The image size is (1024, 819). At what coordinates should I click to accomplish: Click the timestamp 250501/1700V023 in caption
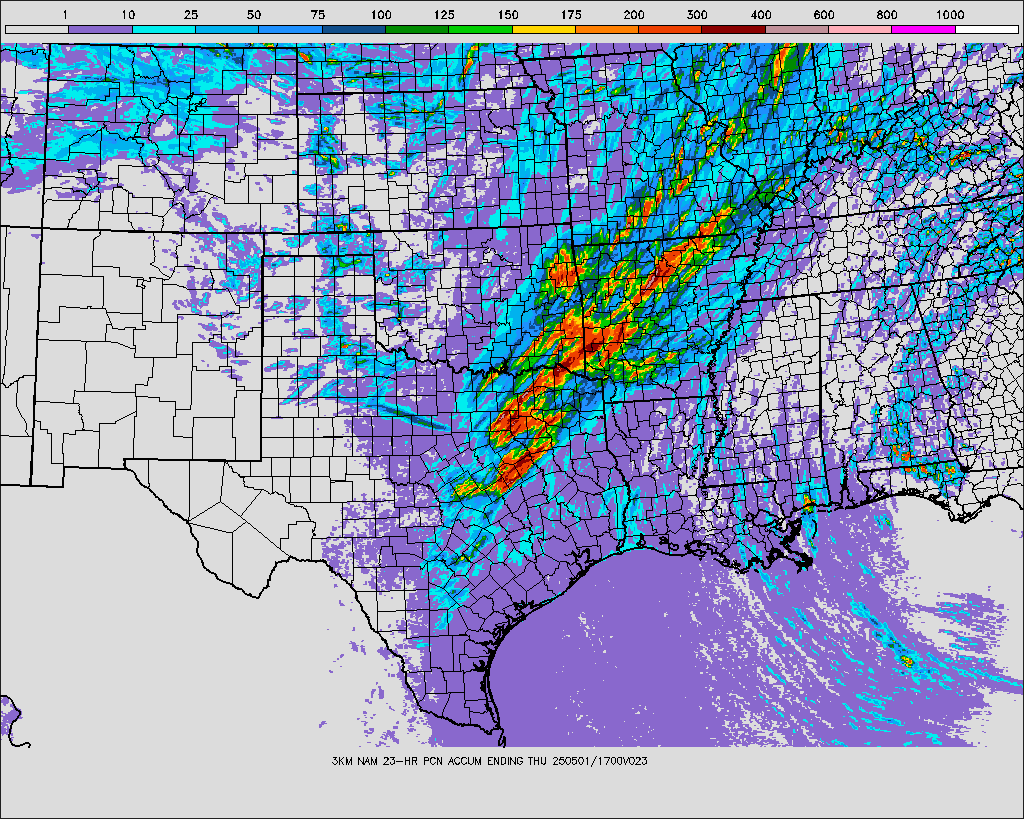(600, 761)
